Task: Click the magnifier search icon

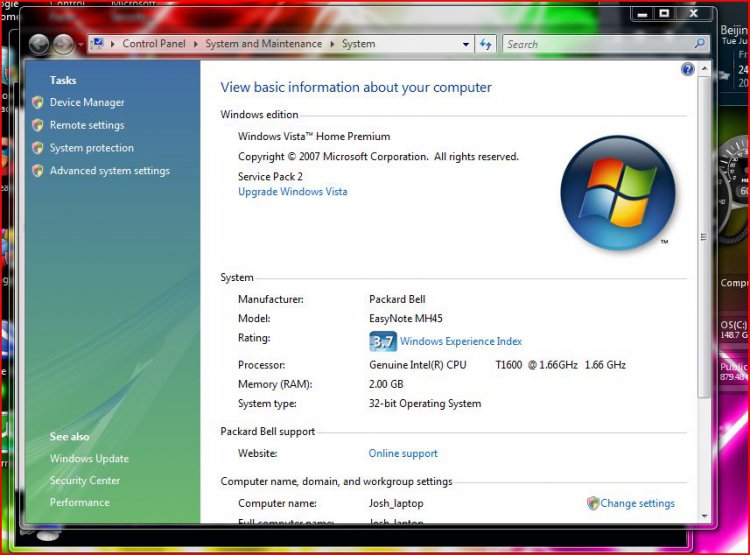Action: [699, 44]
